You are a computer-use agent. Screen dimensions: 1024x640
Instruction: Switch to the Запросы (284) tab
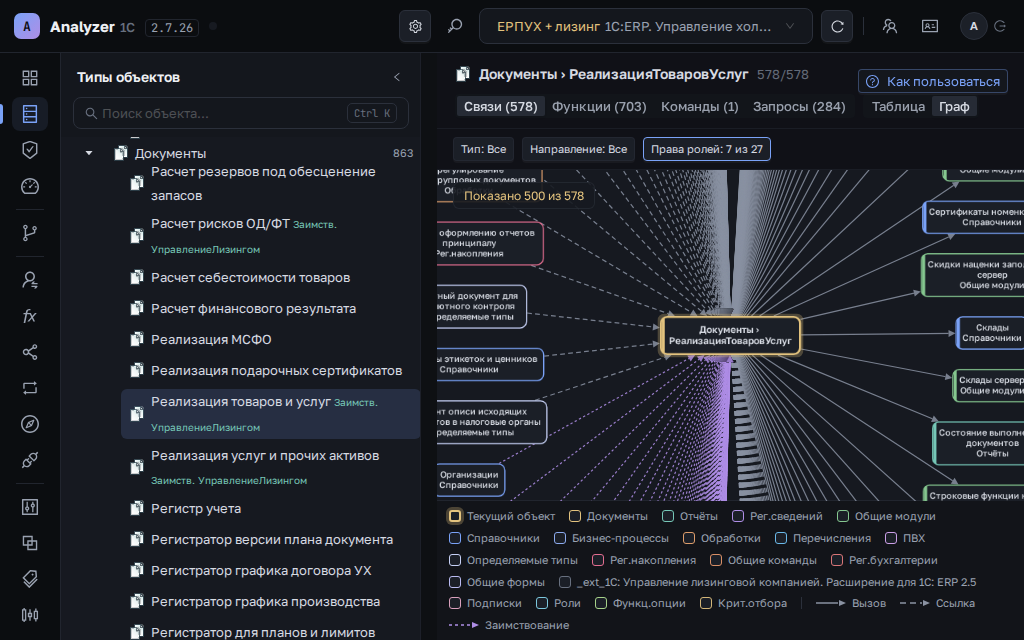(x=799, y=106)
